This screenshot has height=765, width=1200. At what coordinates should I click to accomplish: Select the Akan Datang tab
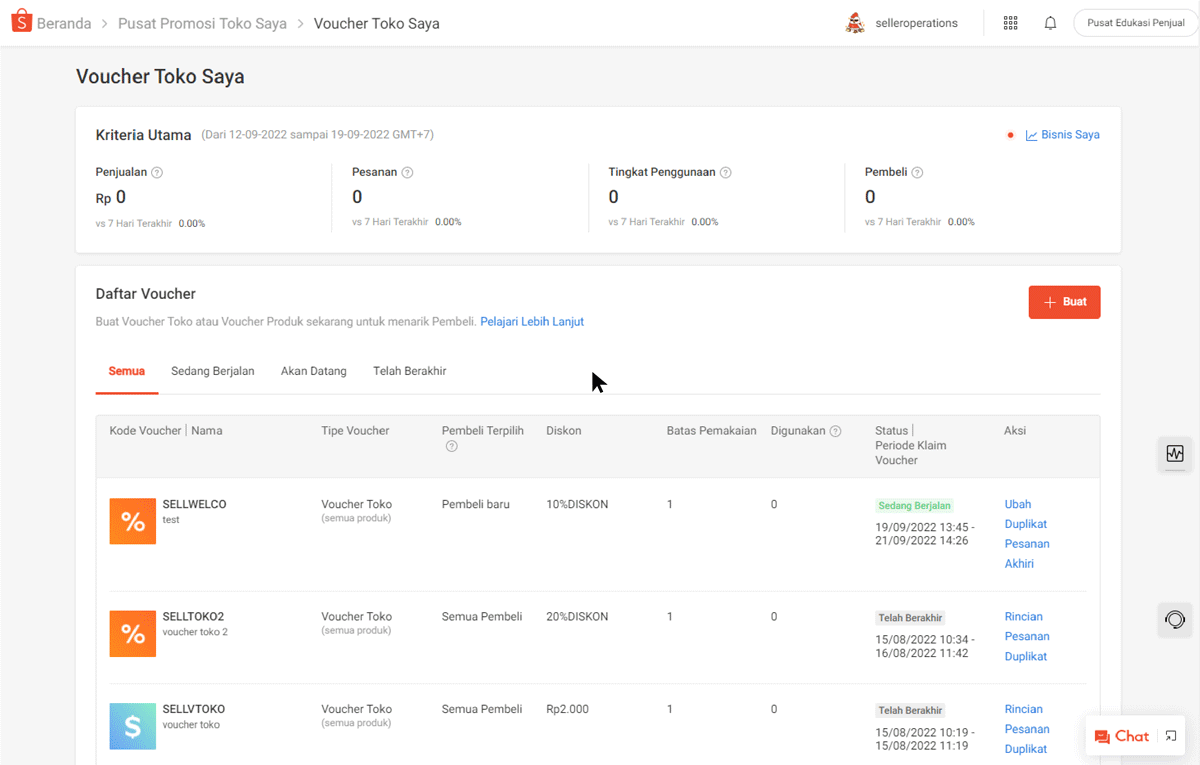click(x=313, y=371)
